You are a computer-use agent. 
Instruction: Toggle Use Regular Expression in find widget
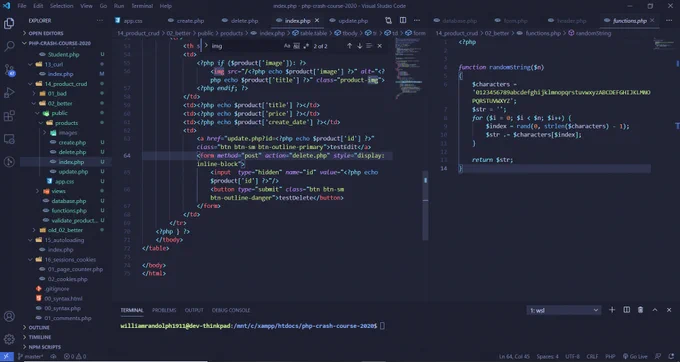(306, 46)
